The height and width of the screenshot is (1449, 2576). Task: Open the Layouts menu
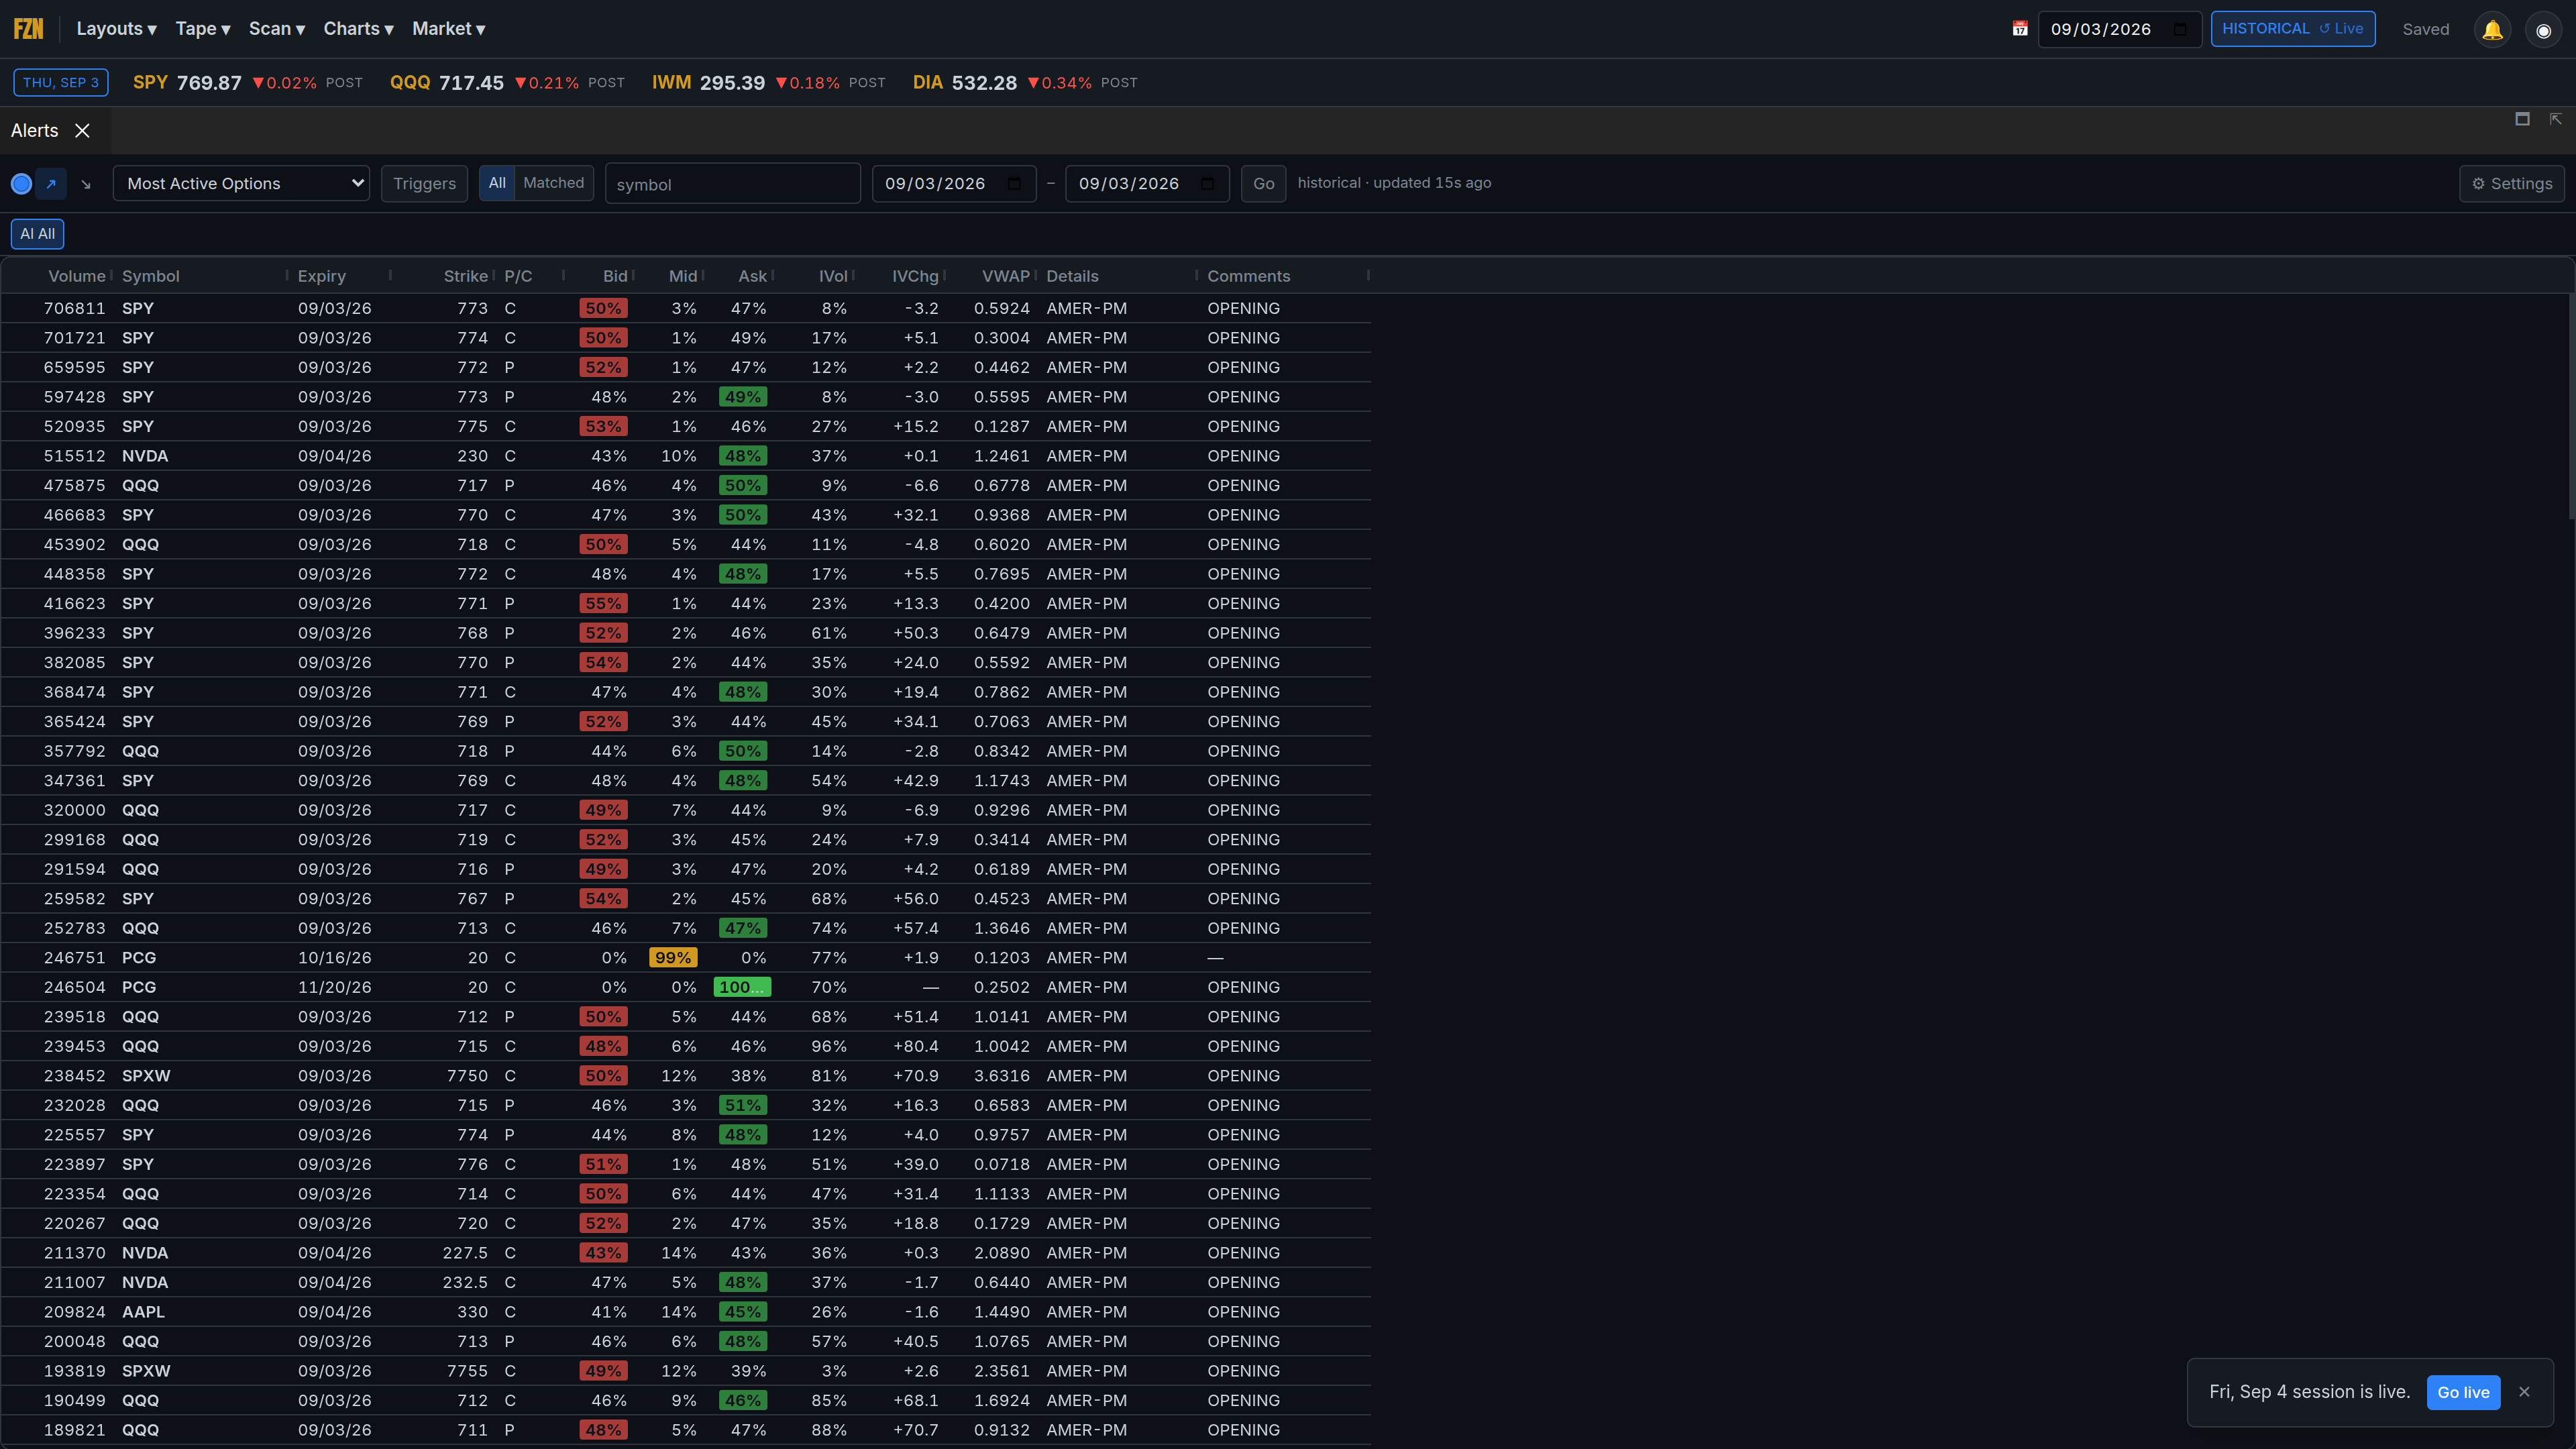116,29
